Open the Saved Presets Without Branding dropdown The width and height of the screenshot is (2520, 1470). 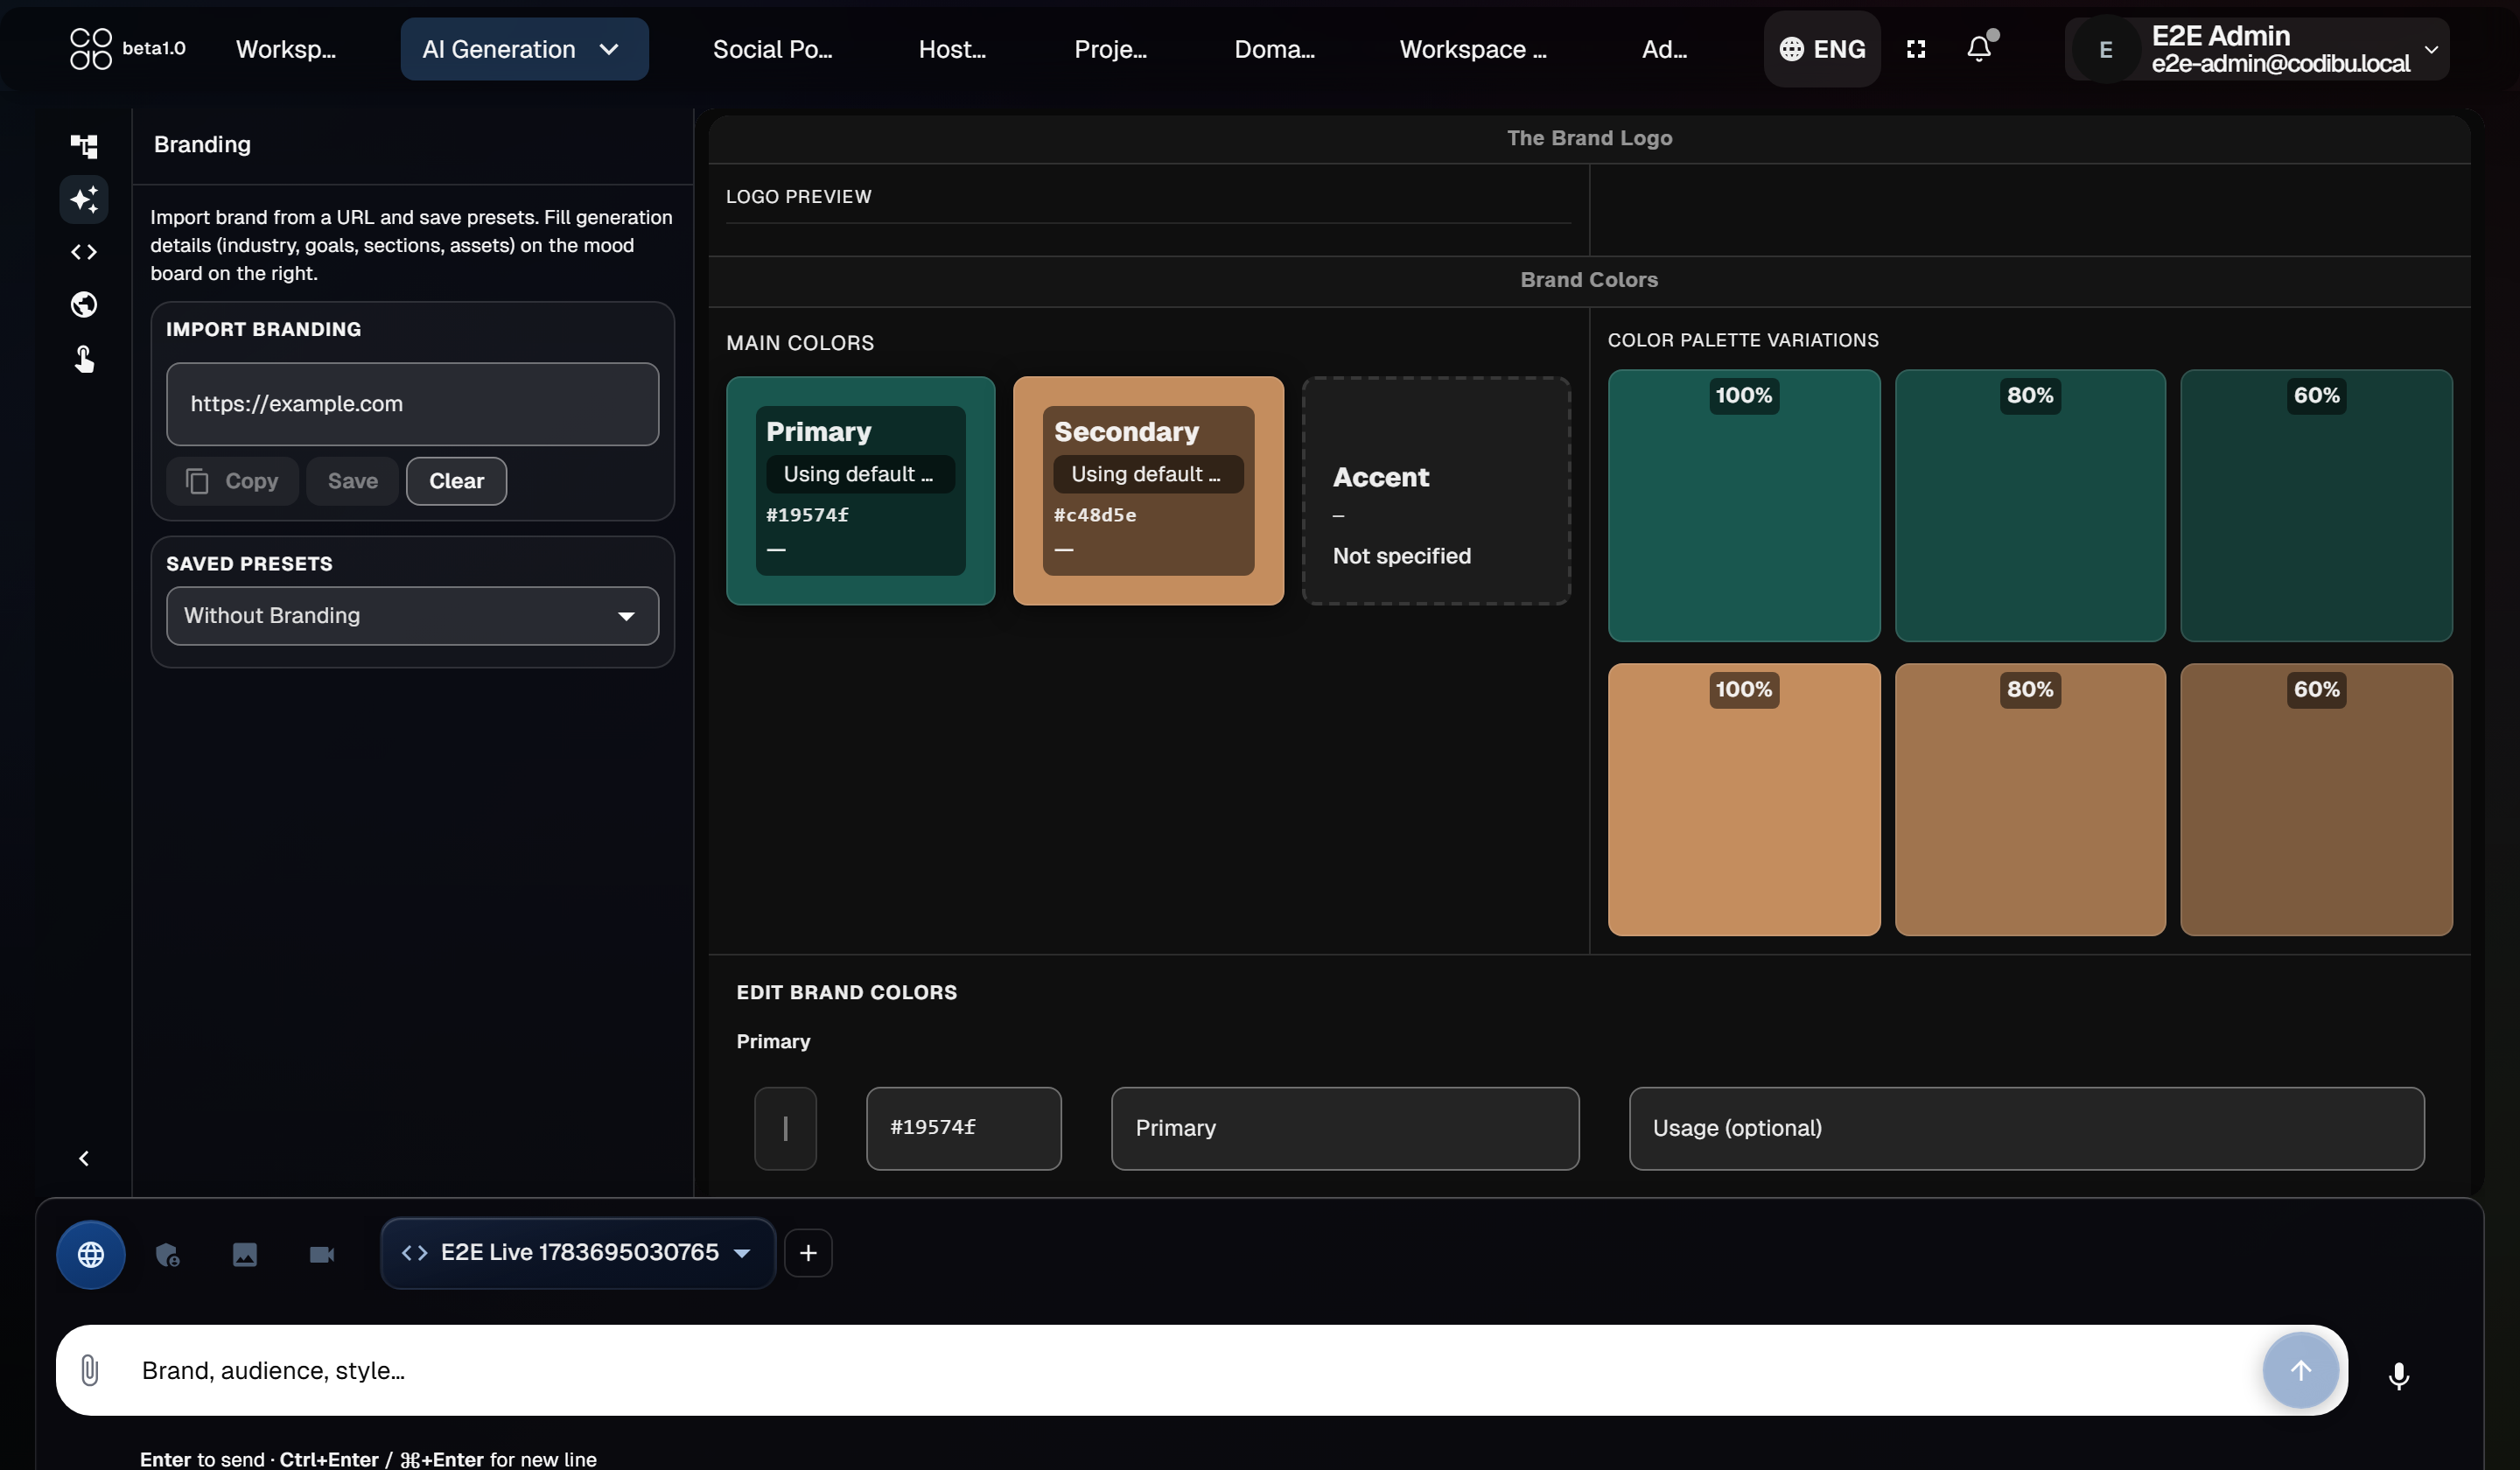click(412, 615)
